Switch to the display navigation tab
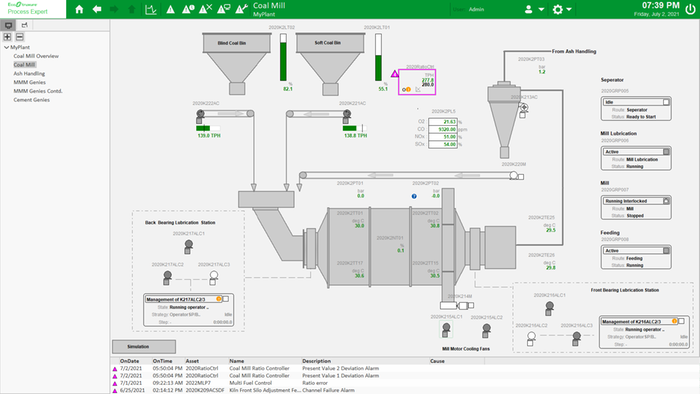The width and height of the screenshot is (700, 394). [8, 25]
